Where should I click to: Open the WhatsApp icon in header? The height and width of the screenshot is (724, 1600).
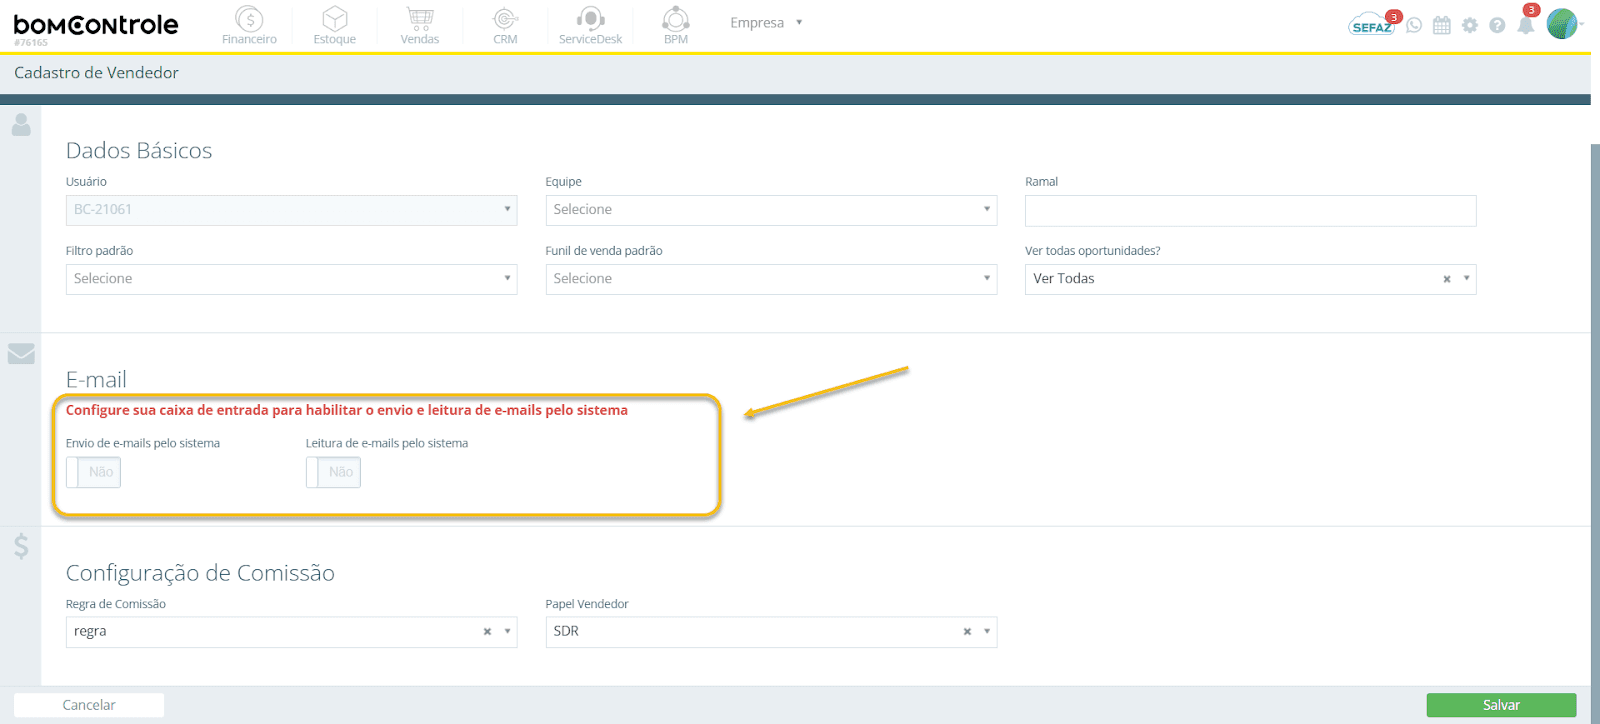[x=1414, y=25]
